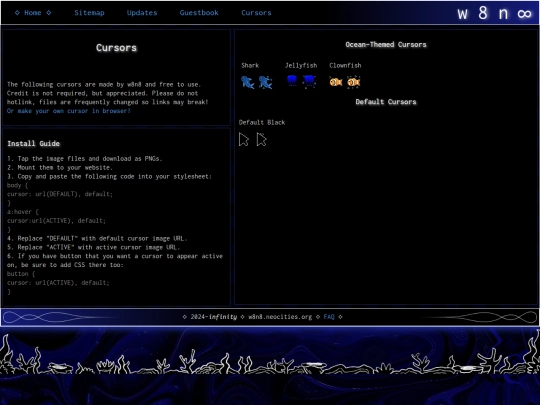Screen dimensions: 540x405
Task: Download the default Shark cursor image
Action: (x=248, y=82)
